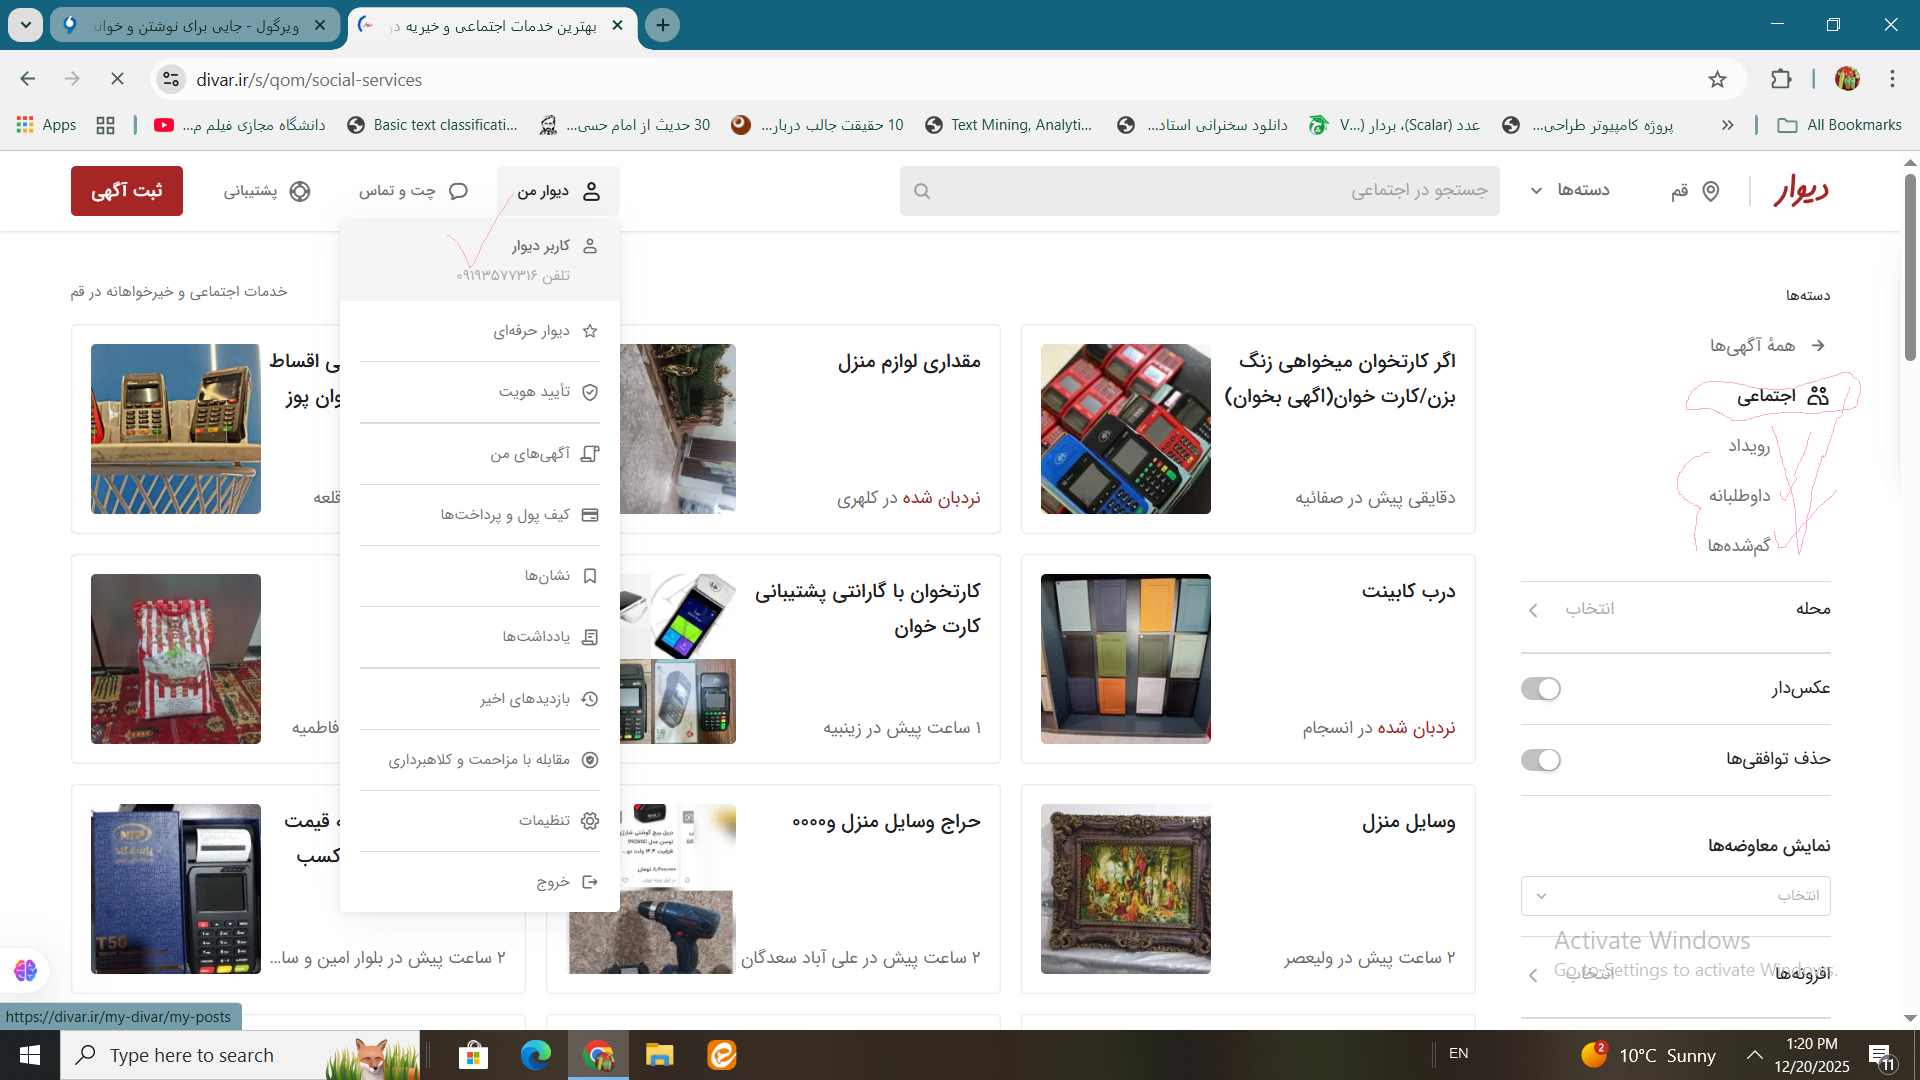Click the تنظیمات gear icon in the menu
This screenshot has width=1920, height=1080.
pyautogui.click(x=590, y=821)
